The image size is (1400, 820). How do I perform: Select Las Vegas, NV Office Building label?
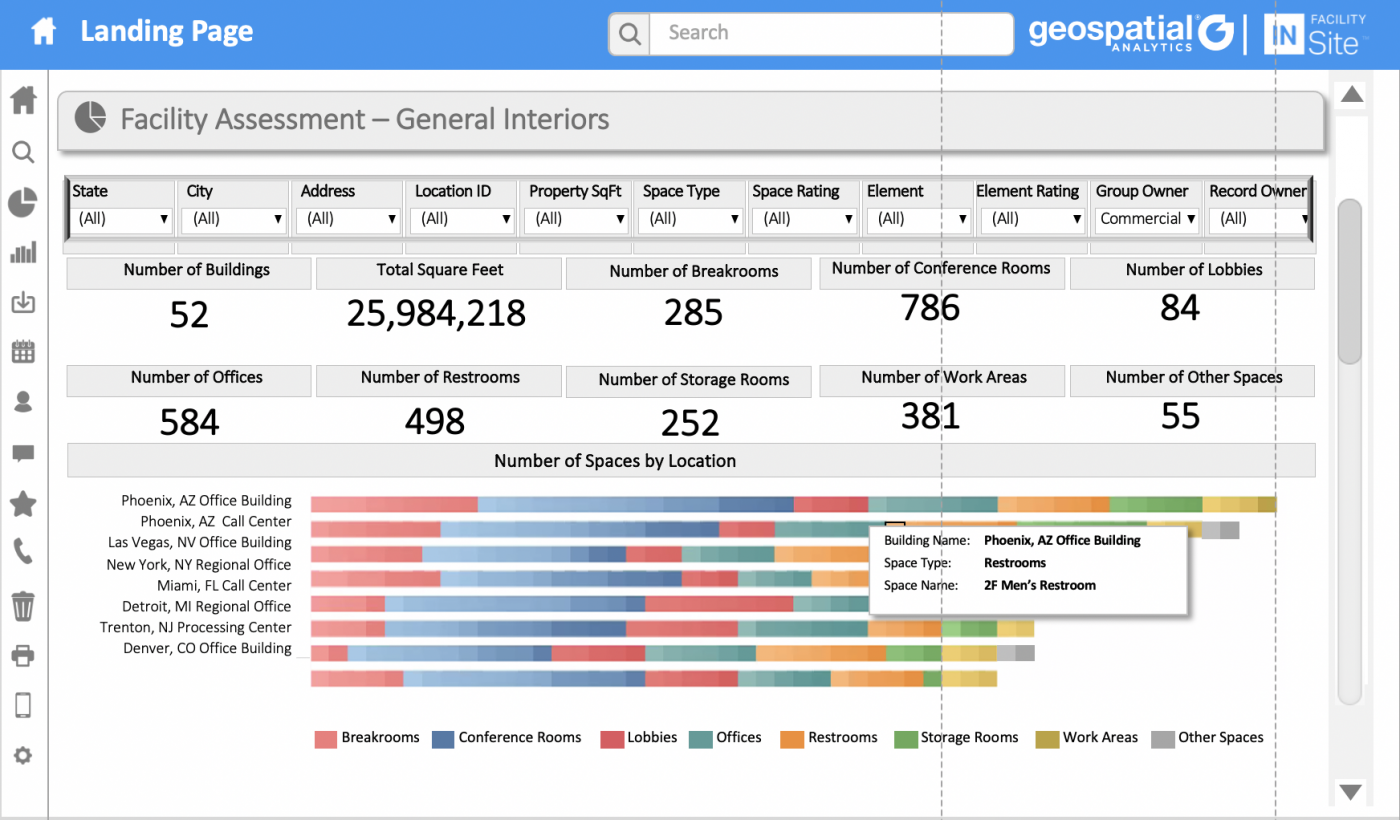pyautogui.click(x=199, y=542)
